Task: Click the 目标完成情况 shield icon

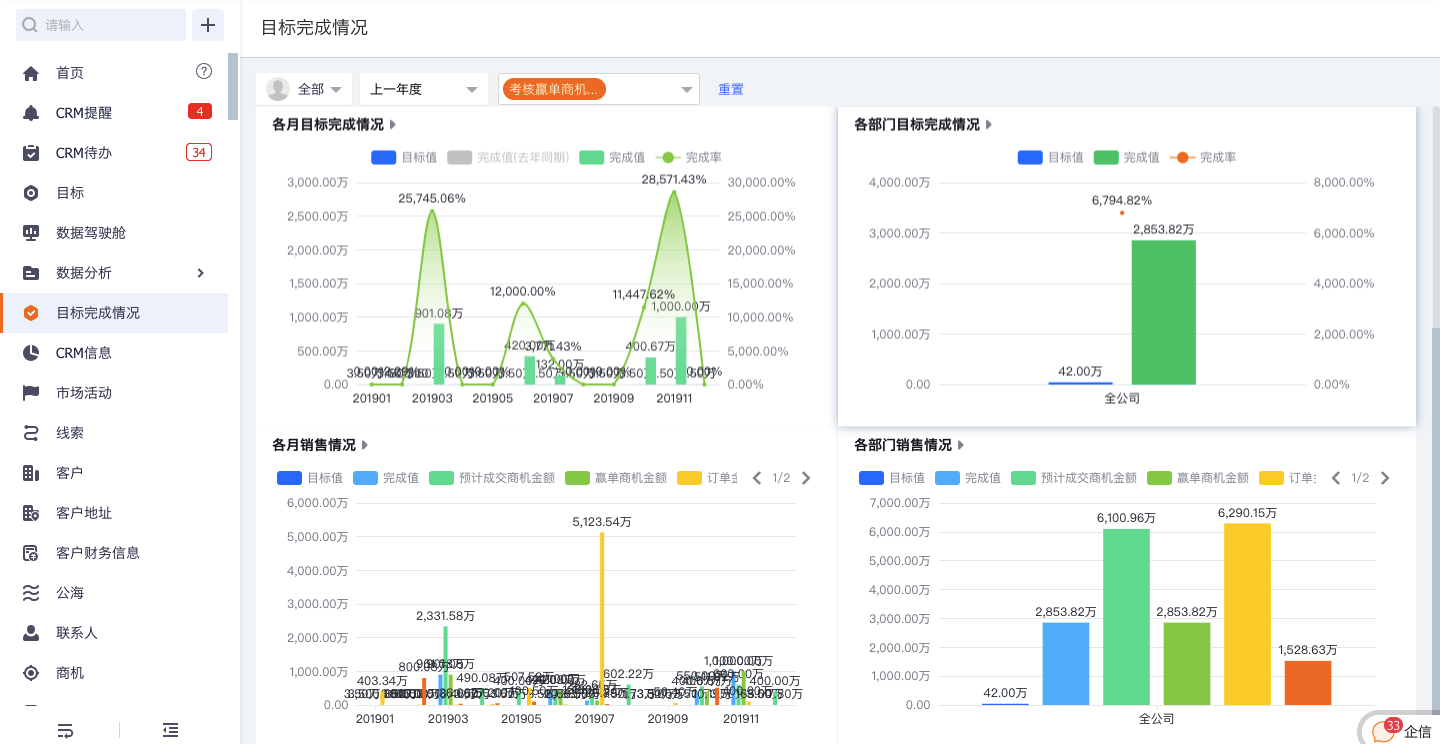Action: coord(31,313)
